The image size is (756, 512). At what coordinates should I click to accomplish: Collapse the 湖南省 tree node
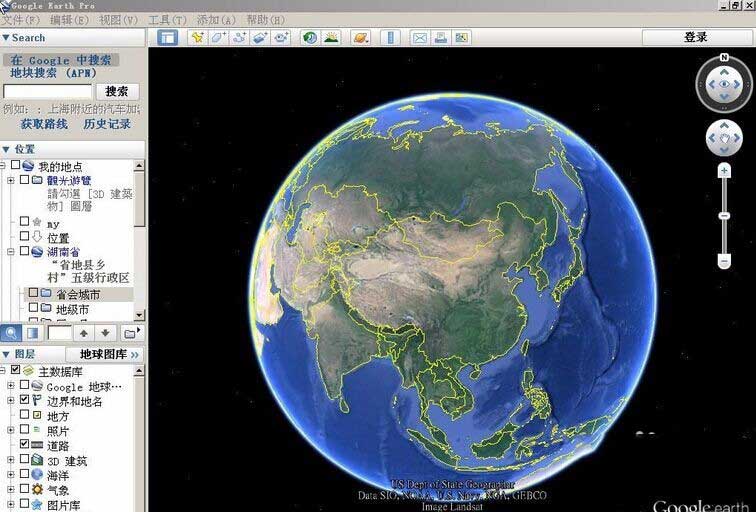click(x=10, y=252)
